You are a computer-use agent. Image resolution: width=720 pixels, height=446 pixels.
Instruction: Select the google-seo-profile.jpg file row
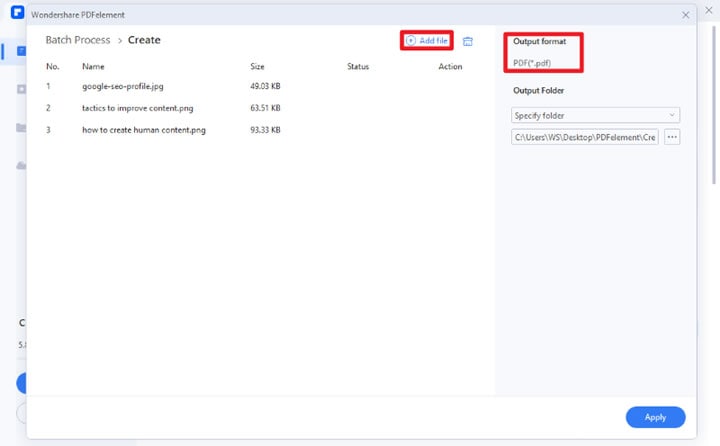[x=259, y=86]
